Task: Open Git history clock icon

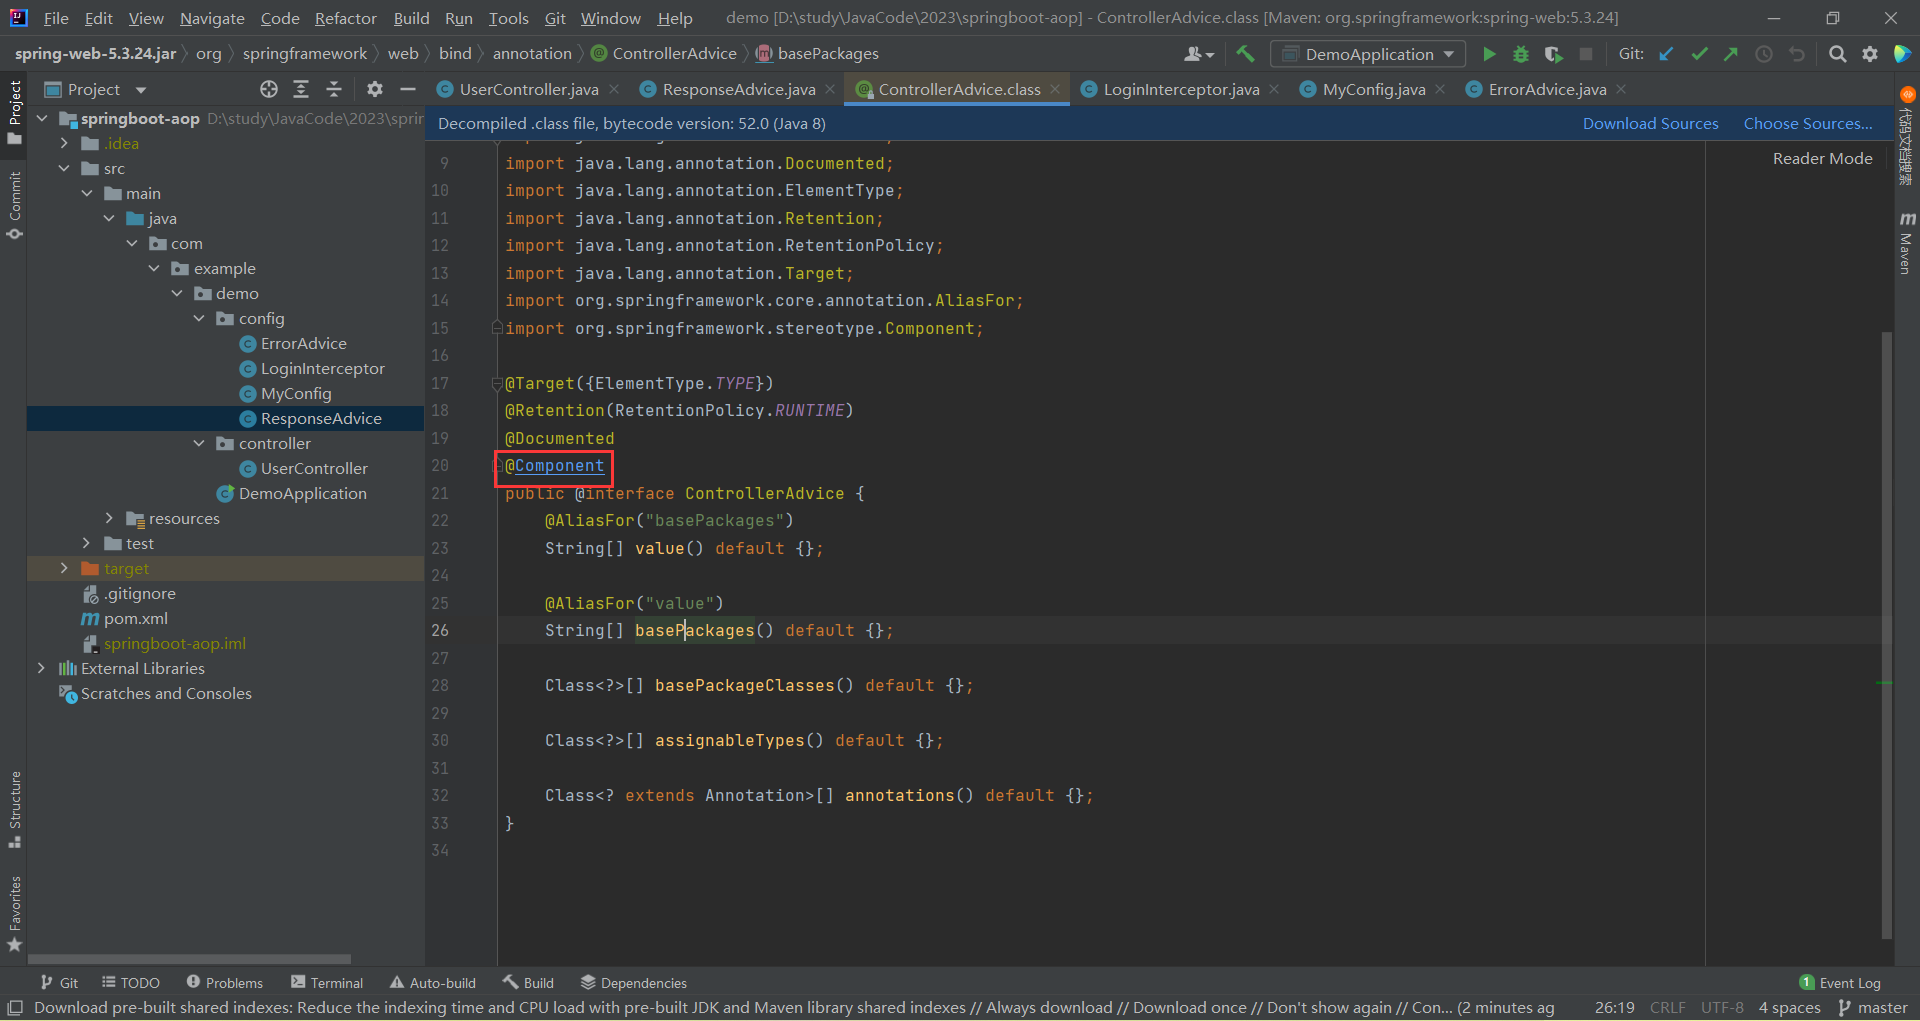Action: (1764, 54)
